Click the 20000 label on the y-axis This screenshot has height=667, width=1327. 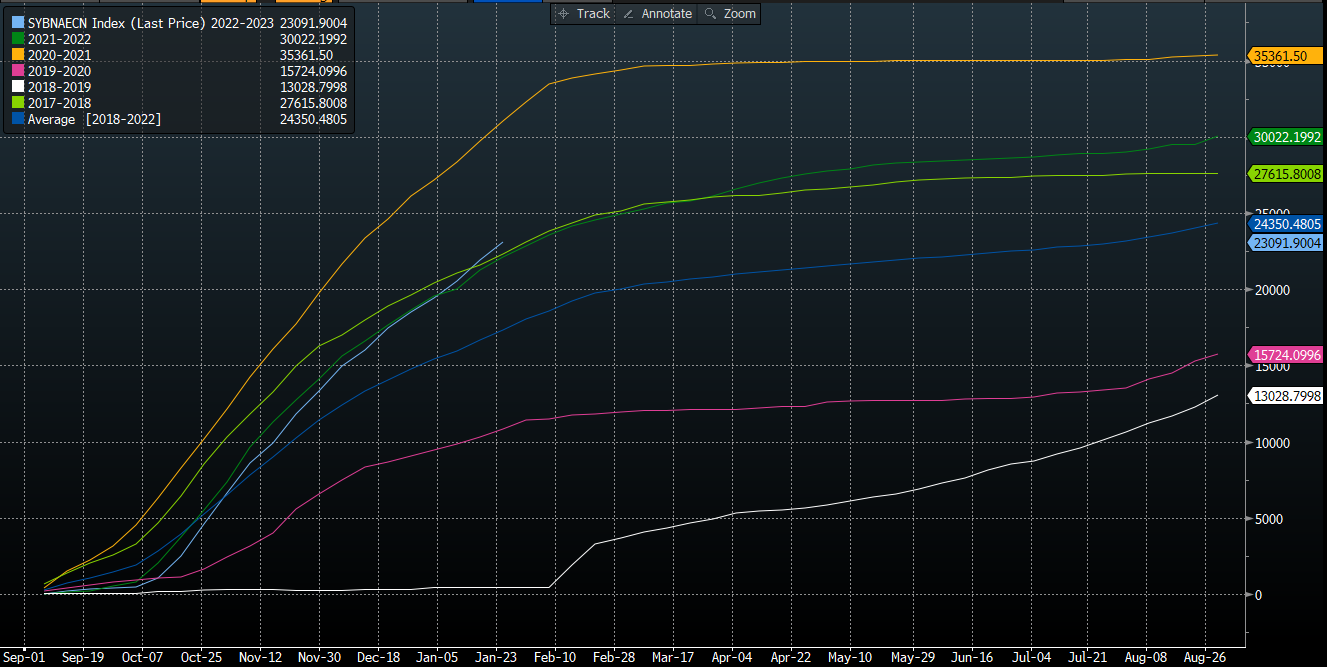coord(1268,290)
